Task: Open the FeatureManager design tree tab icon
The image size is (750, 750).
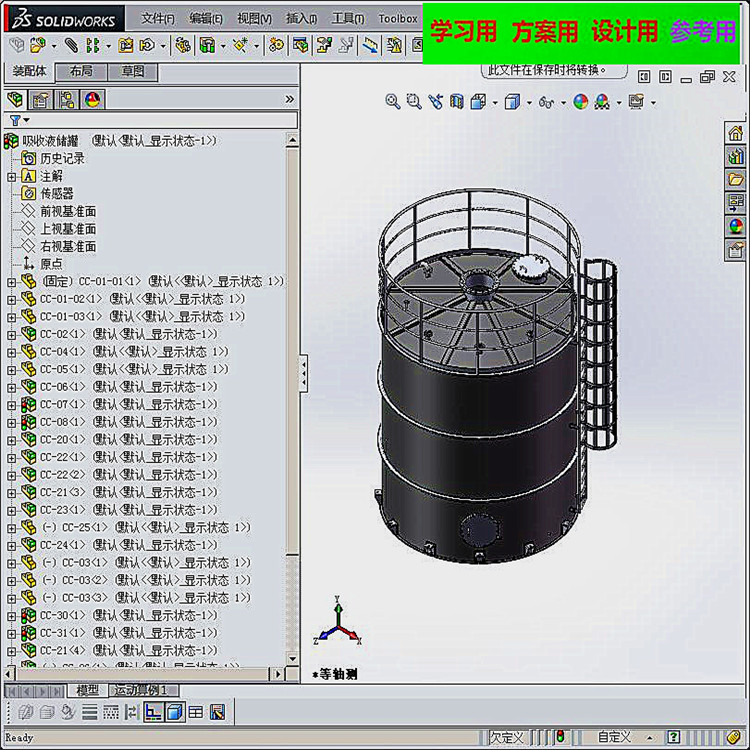Action: click(15, 99)
